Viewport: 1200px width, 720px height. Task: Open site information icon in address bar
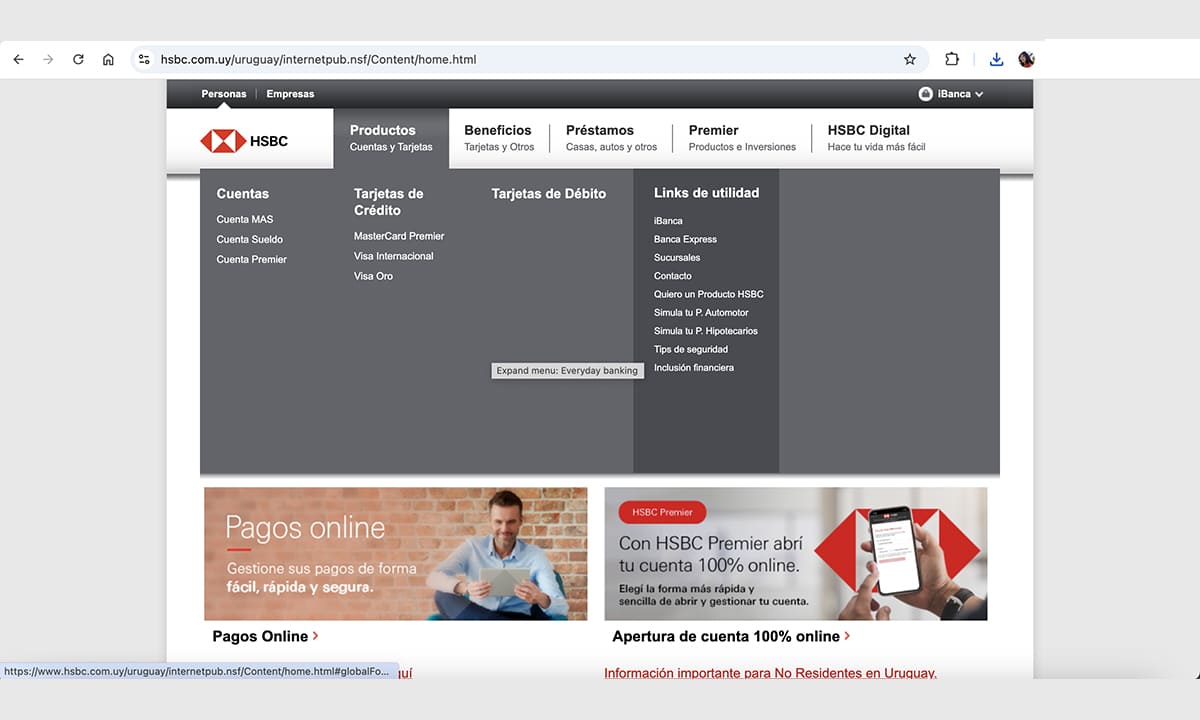[x=144, y=60]
